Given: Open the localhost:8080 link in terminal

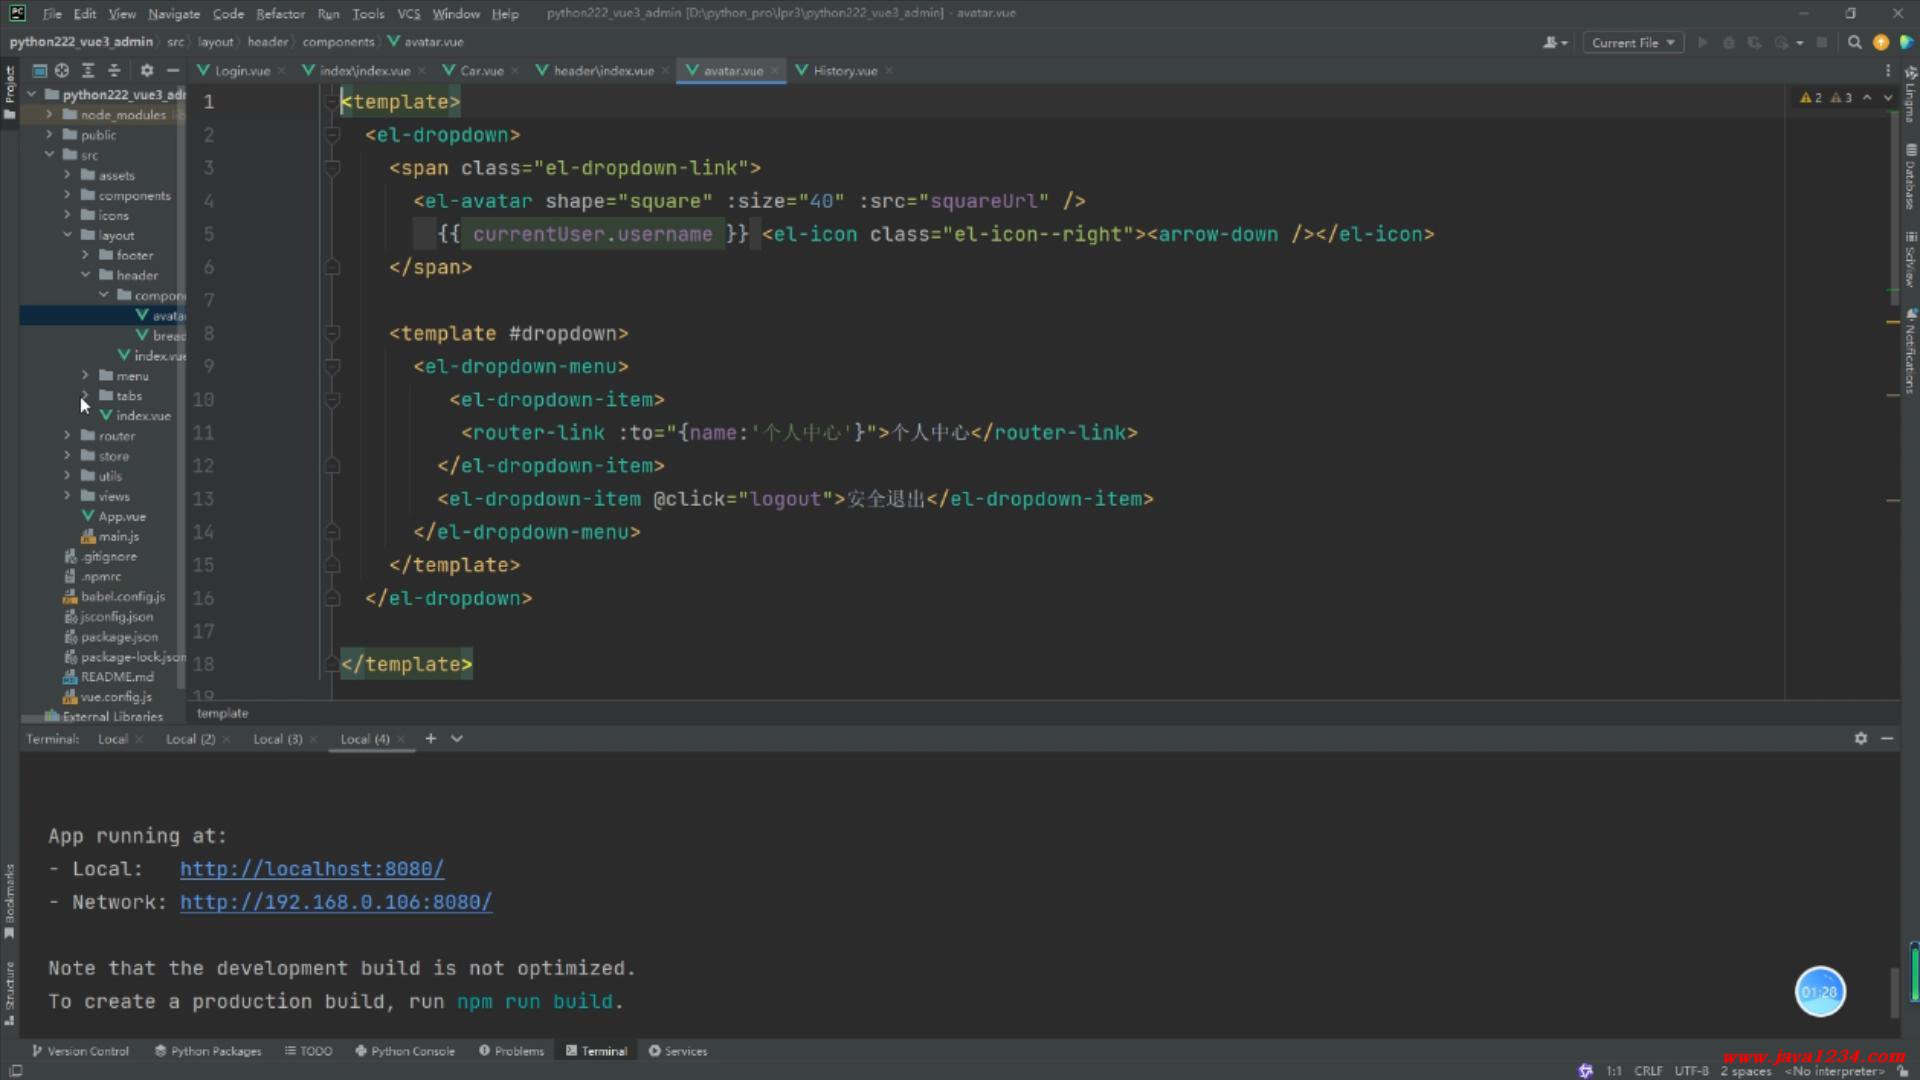Looking at the screenshot, I should (311, 869).
